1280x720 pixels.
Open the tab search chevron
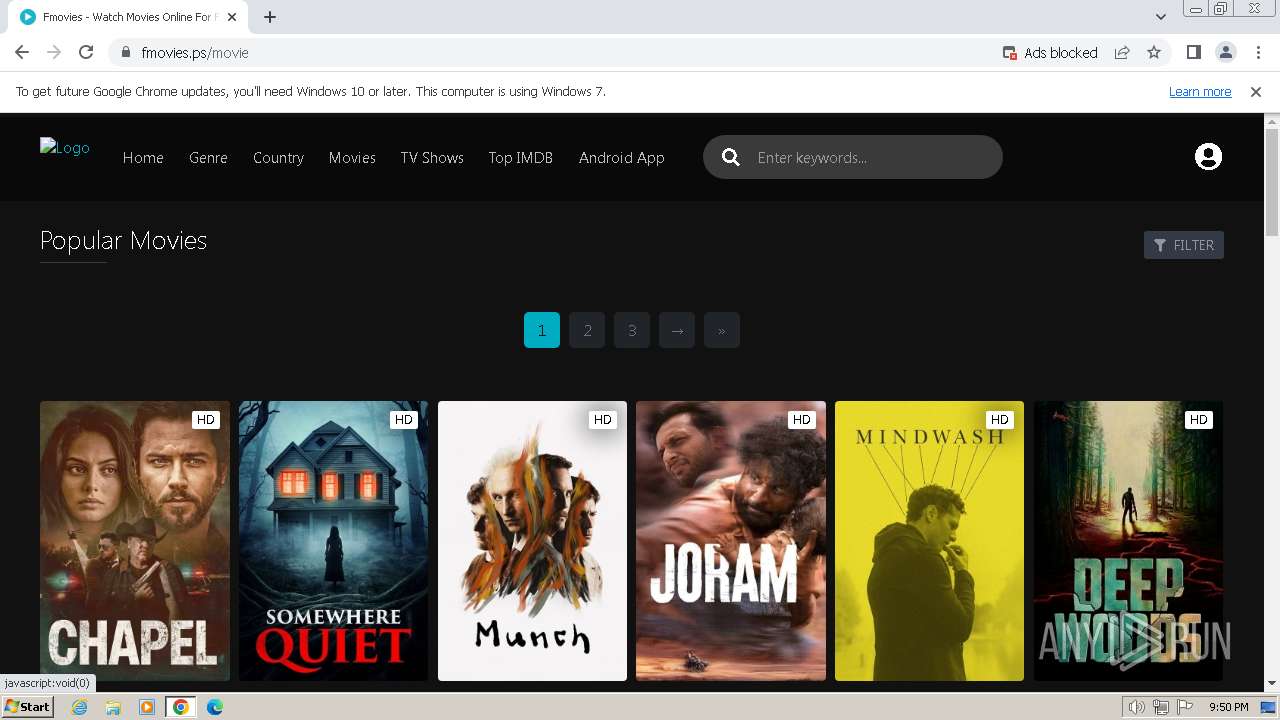(1160, 17)
